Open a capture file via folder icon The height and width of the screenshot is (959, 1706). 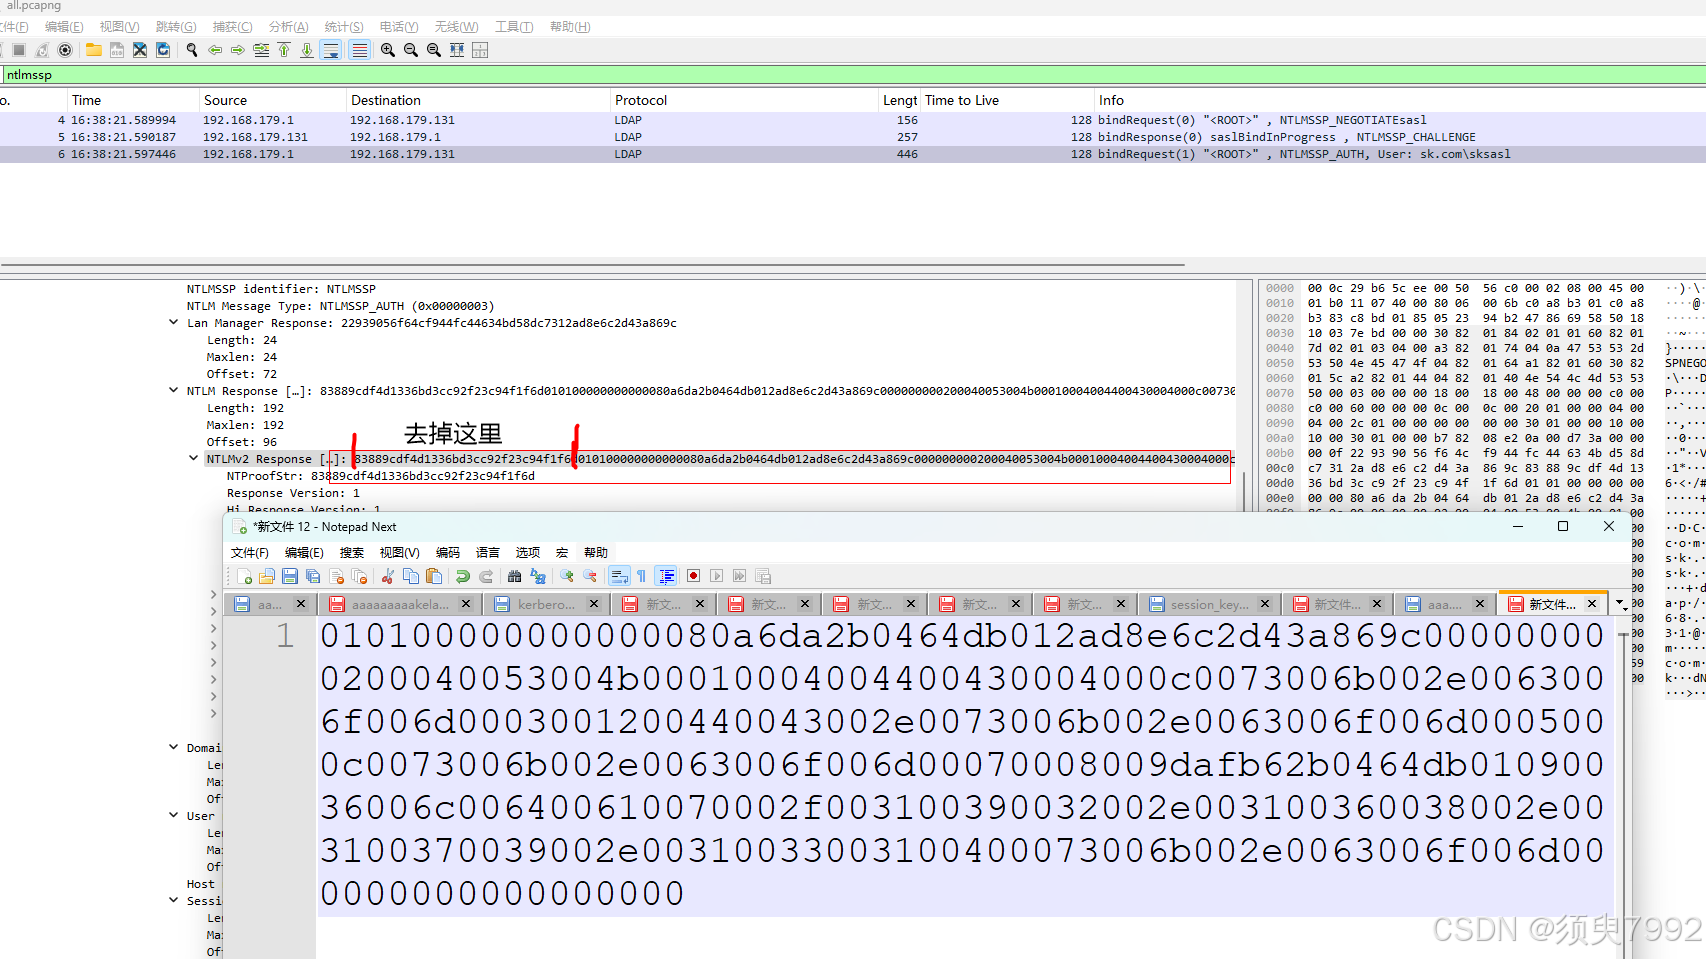click(94, 50)
